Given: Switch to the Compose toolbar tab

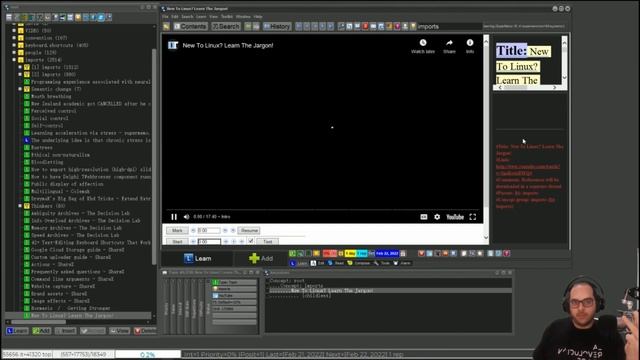Looking at the screenshot, I should 358,263.
